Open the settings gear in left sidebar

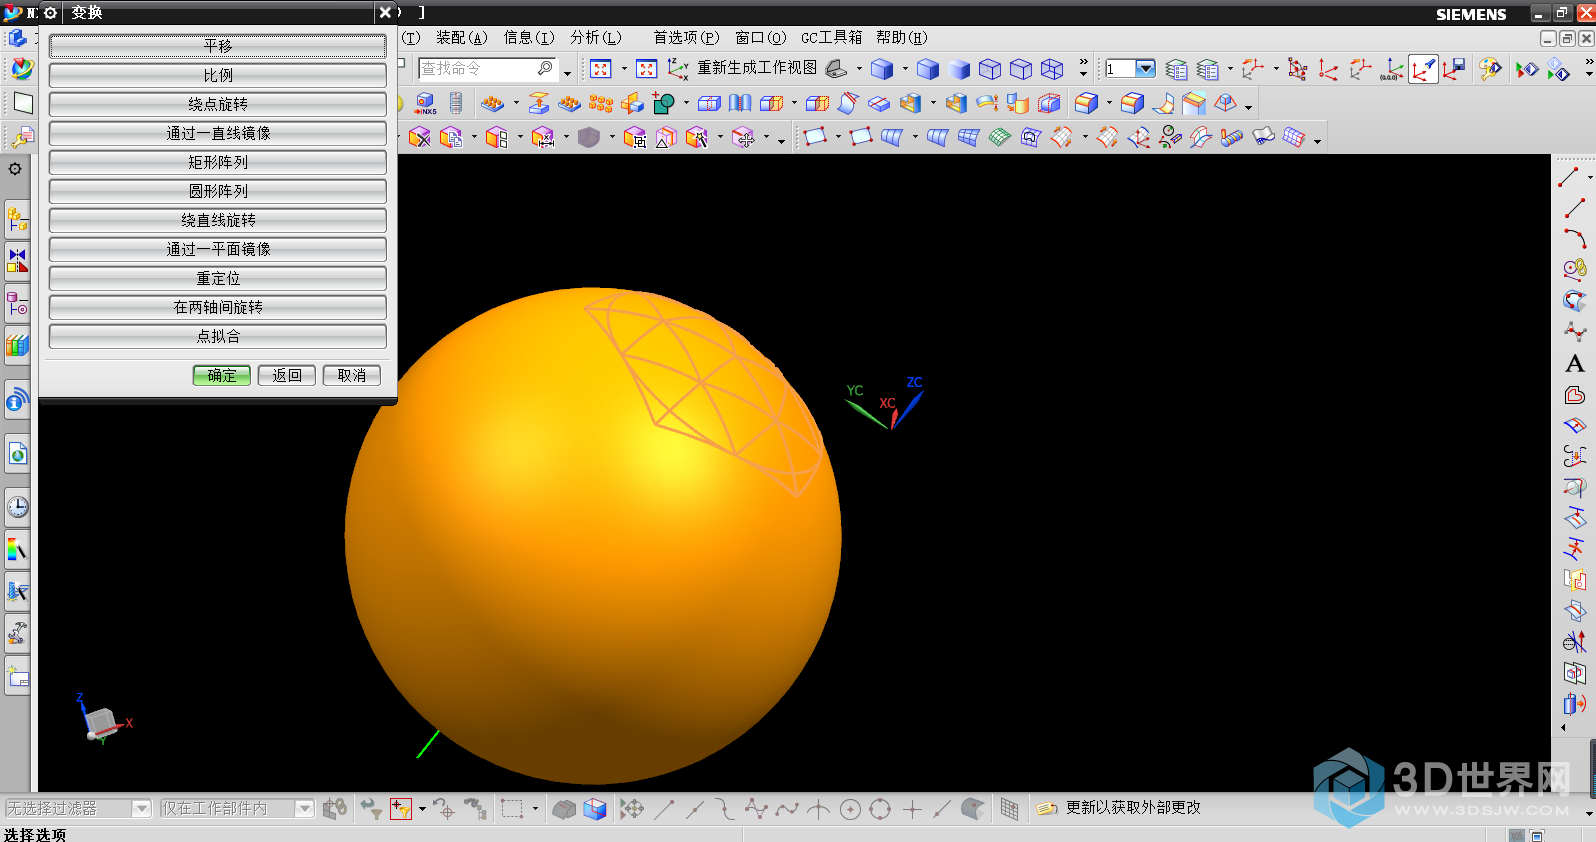point(15,169)
